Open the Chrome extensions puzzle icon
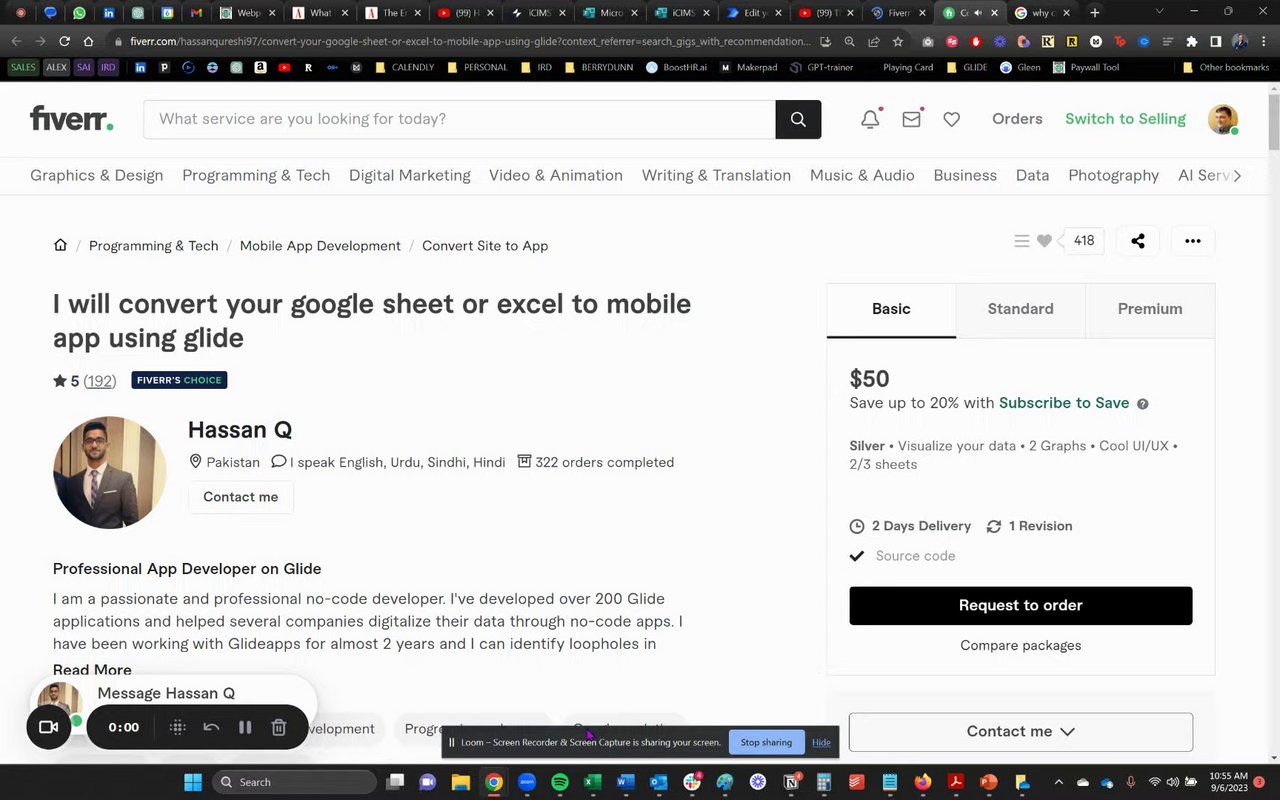 (x=1191, y=42)
